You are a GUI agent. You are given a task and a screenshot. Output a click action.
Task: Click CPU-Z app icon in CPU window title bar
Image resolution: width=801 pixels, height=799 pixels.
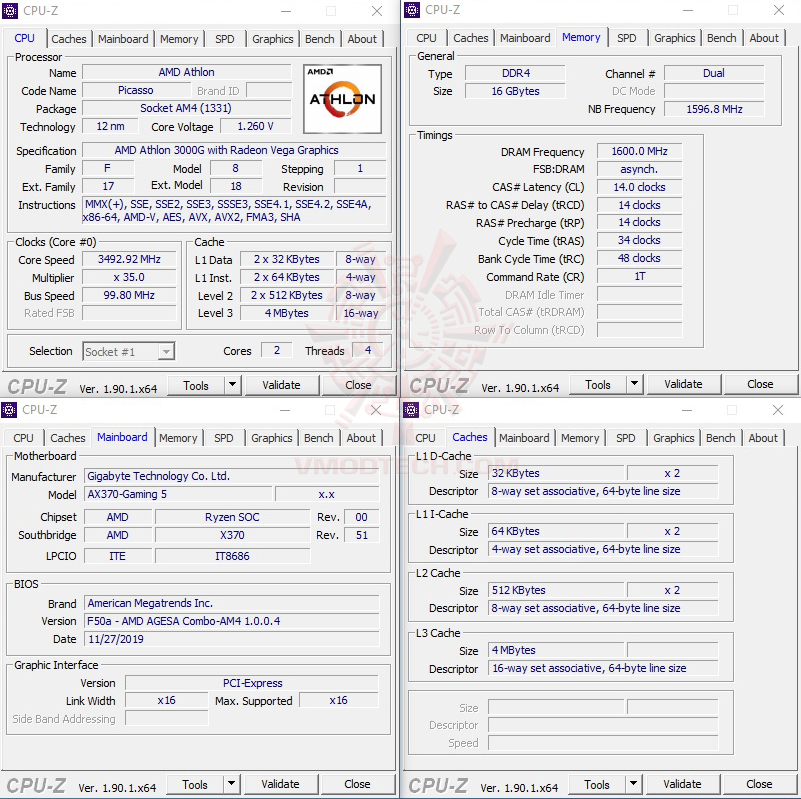pyautogui.click(x=10, y=11)
